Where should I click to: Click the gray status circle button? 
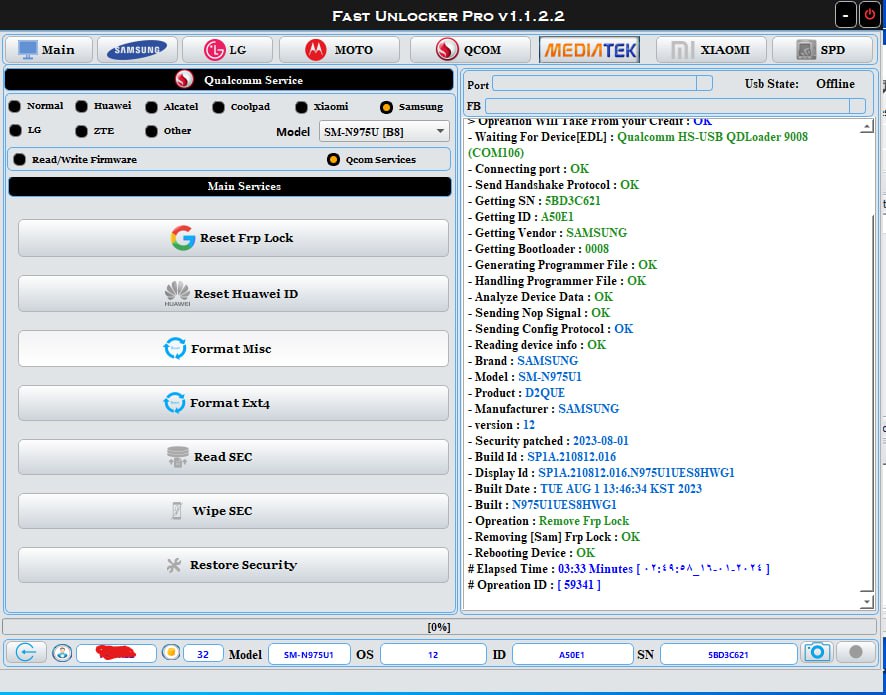coord(855,653)
